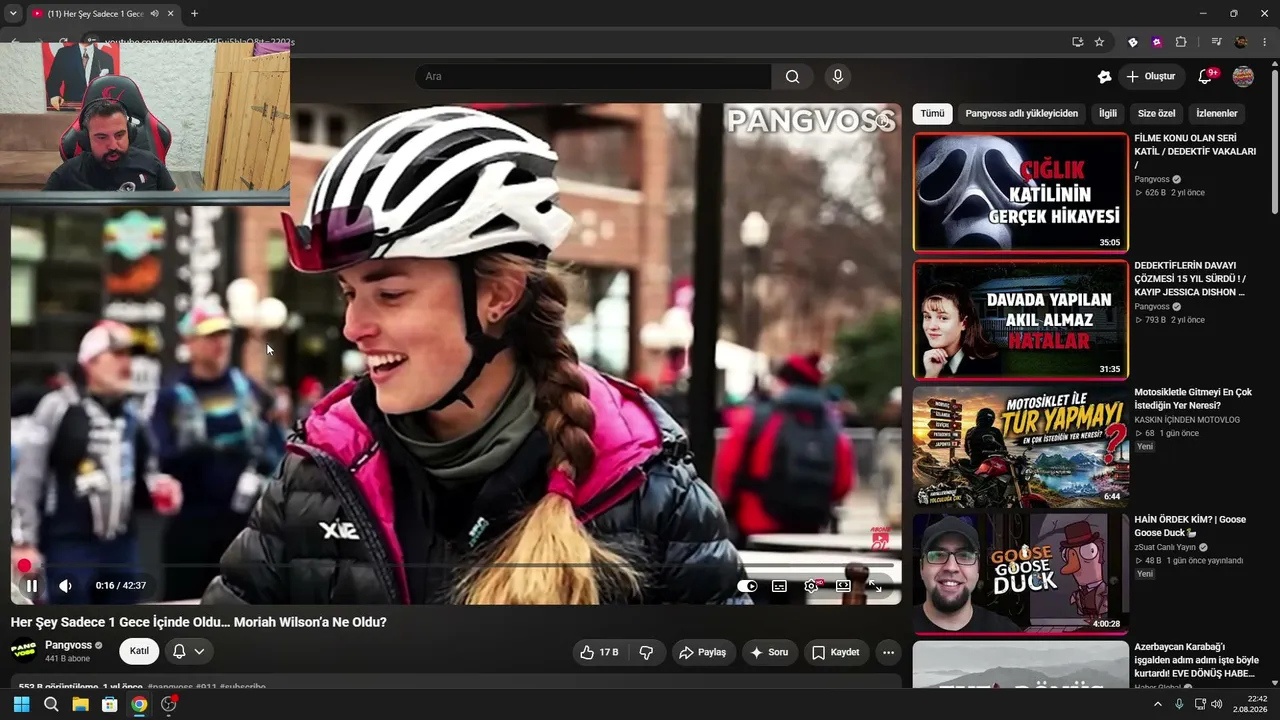This screenshot has height=720, width=1280.
Task: Like the video with 17 B
Action: (599, 652)
